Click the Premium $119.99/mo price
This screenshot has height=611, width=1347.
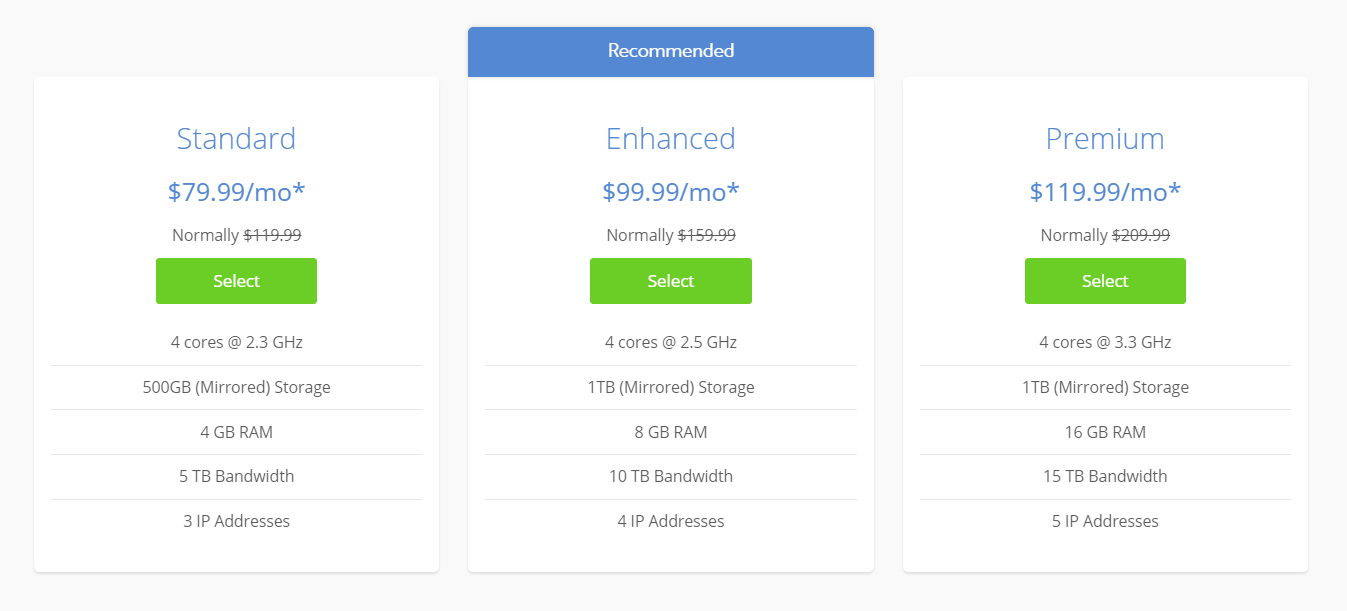click(x=1105, y=191)
